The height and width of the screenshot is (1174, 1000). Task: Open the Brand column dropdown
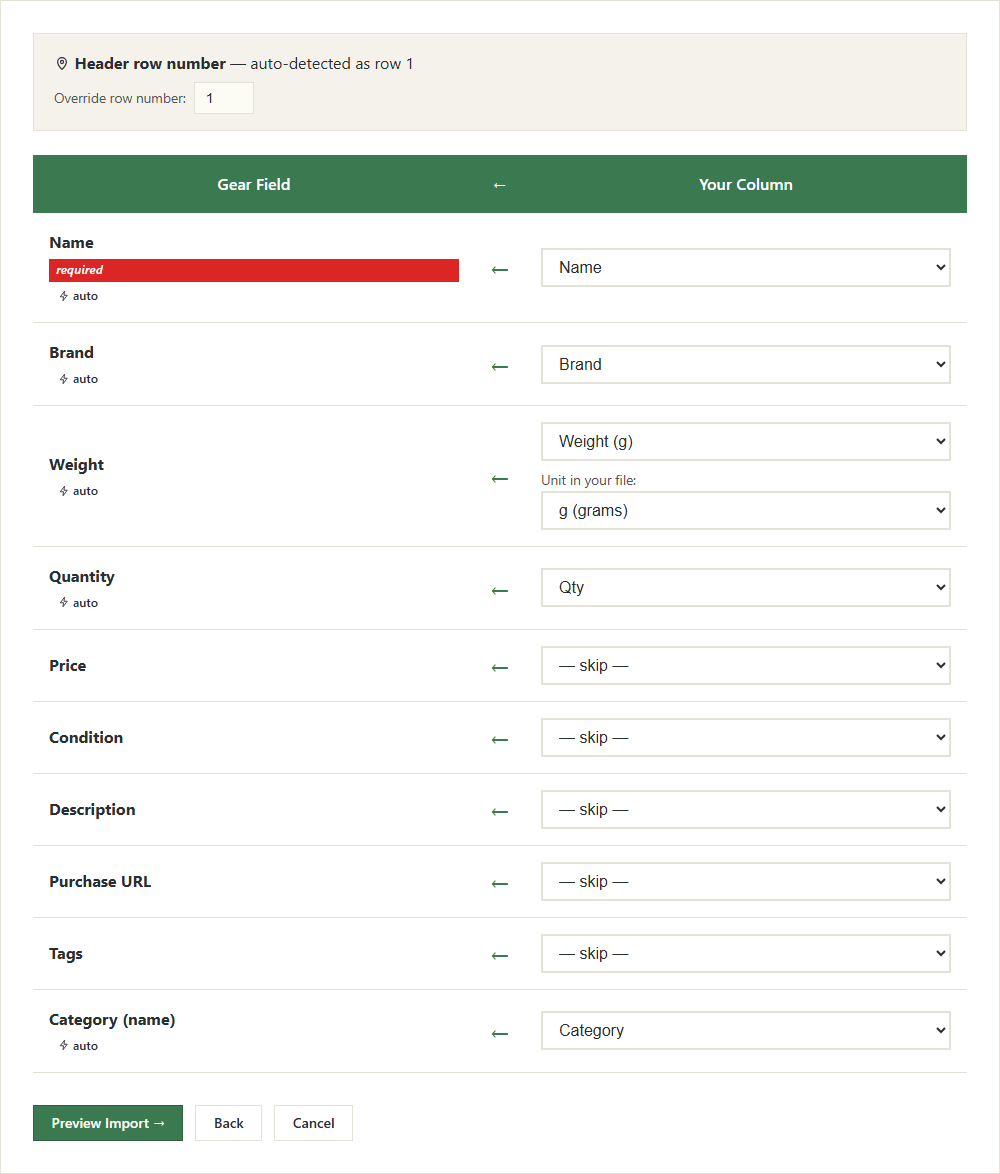(x=746, y=365)
